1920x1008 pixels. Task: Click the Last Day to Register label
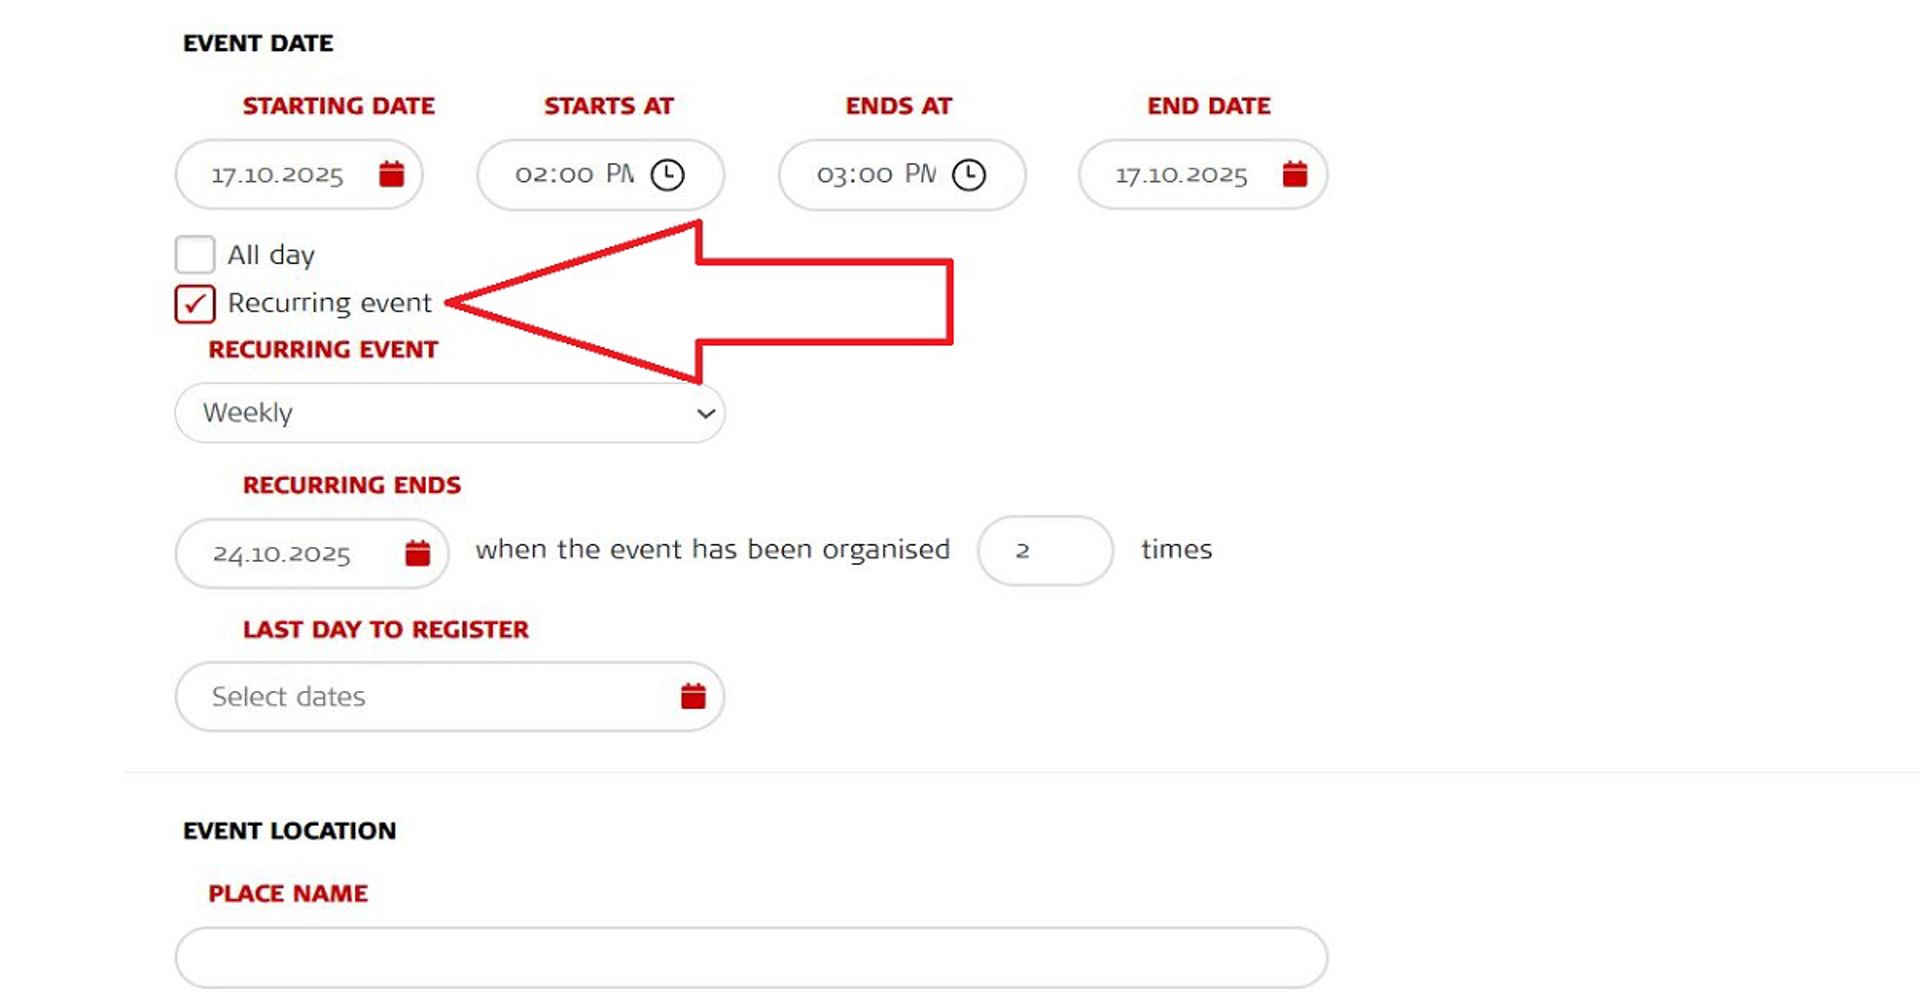(385, 629)
